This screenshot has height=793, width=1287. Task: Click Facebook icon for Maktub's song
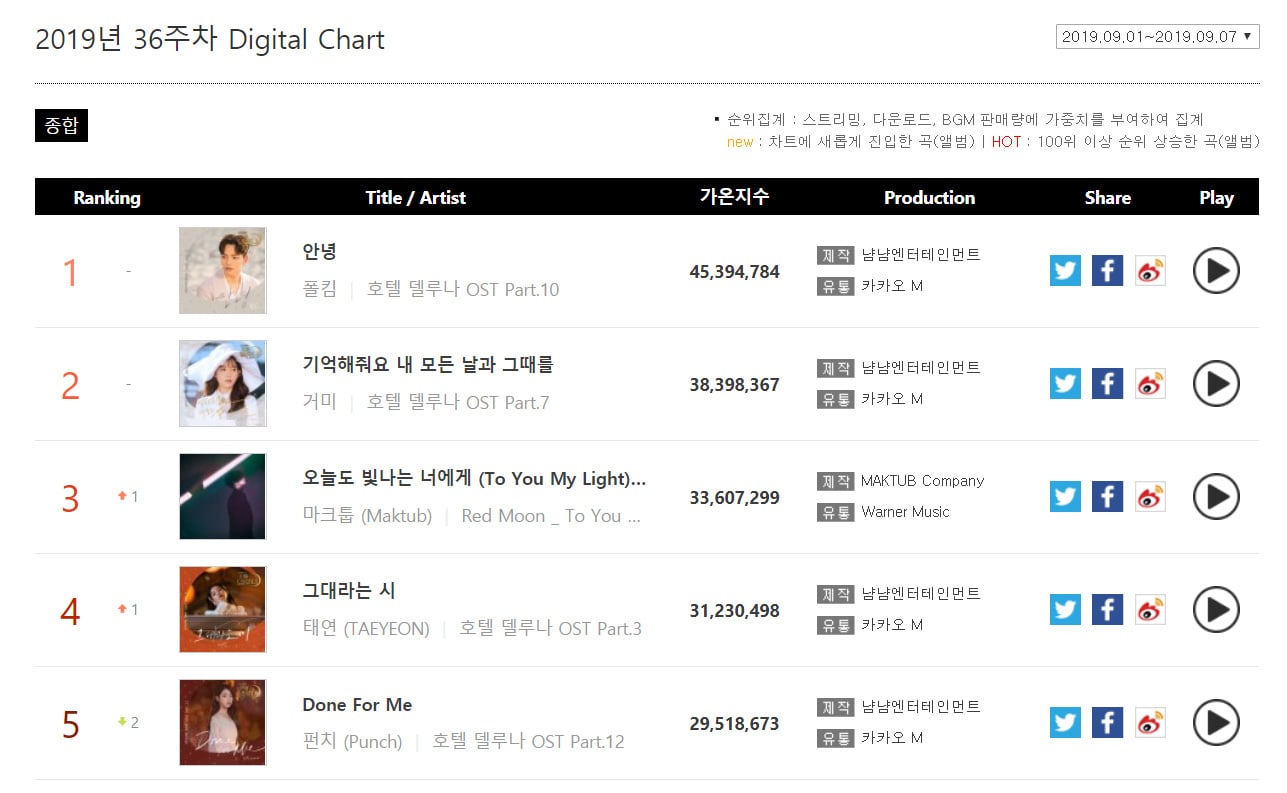point(1107,497)
